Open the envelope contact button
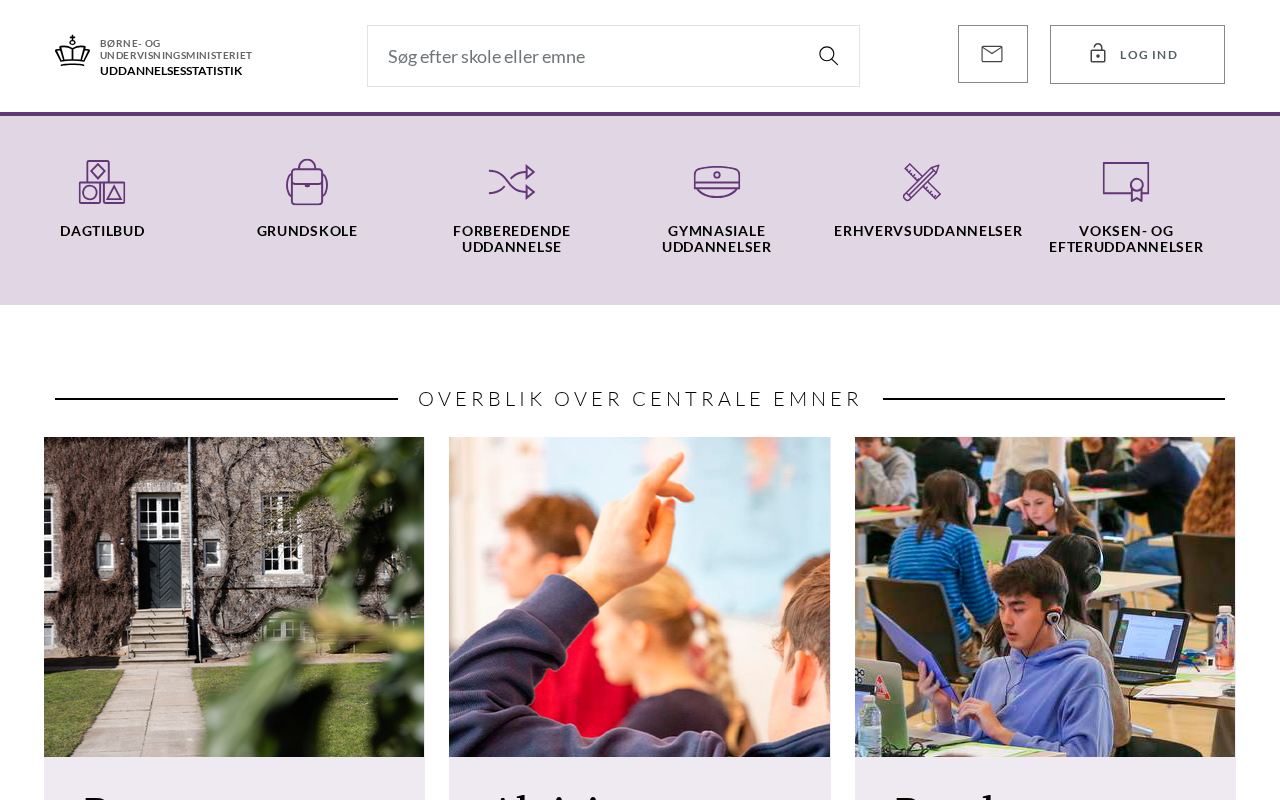 pos(992,54)
